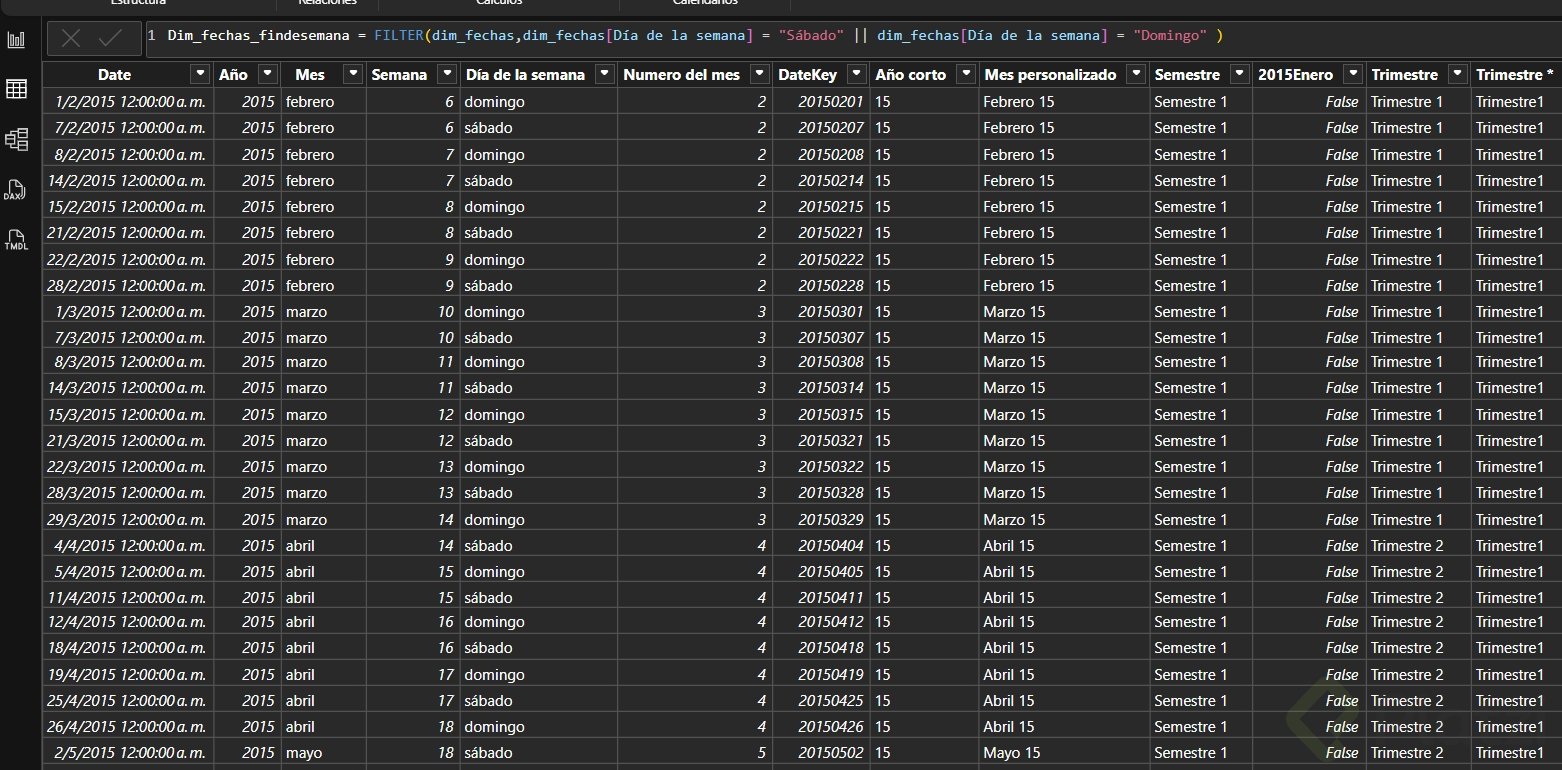Select the DateKey cell 20150222
1562x770 pixels.
click(x=821, y=259)
